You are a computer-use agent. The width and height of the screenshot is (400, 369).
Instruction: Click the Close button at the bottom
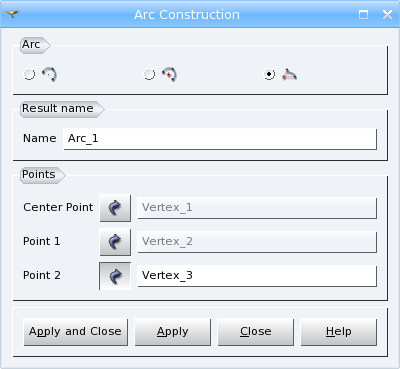[256, 332]
